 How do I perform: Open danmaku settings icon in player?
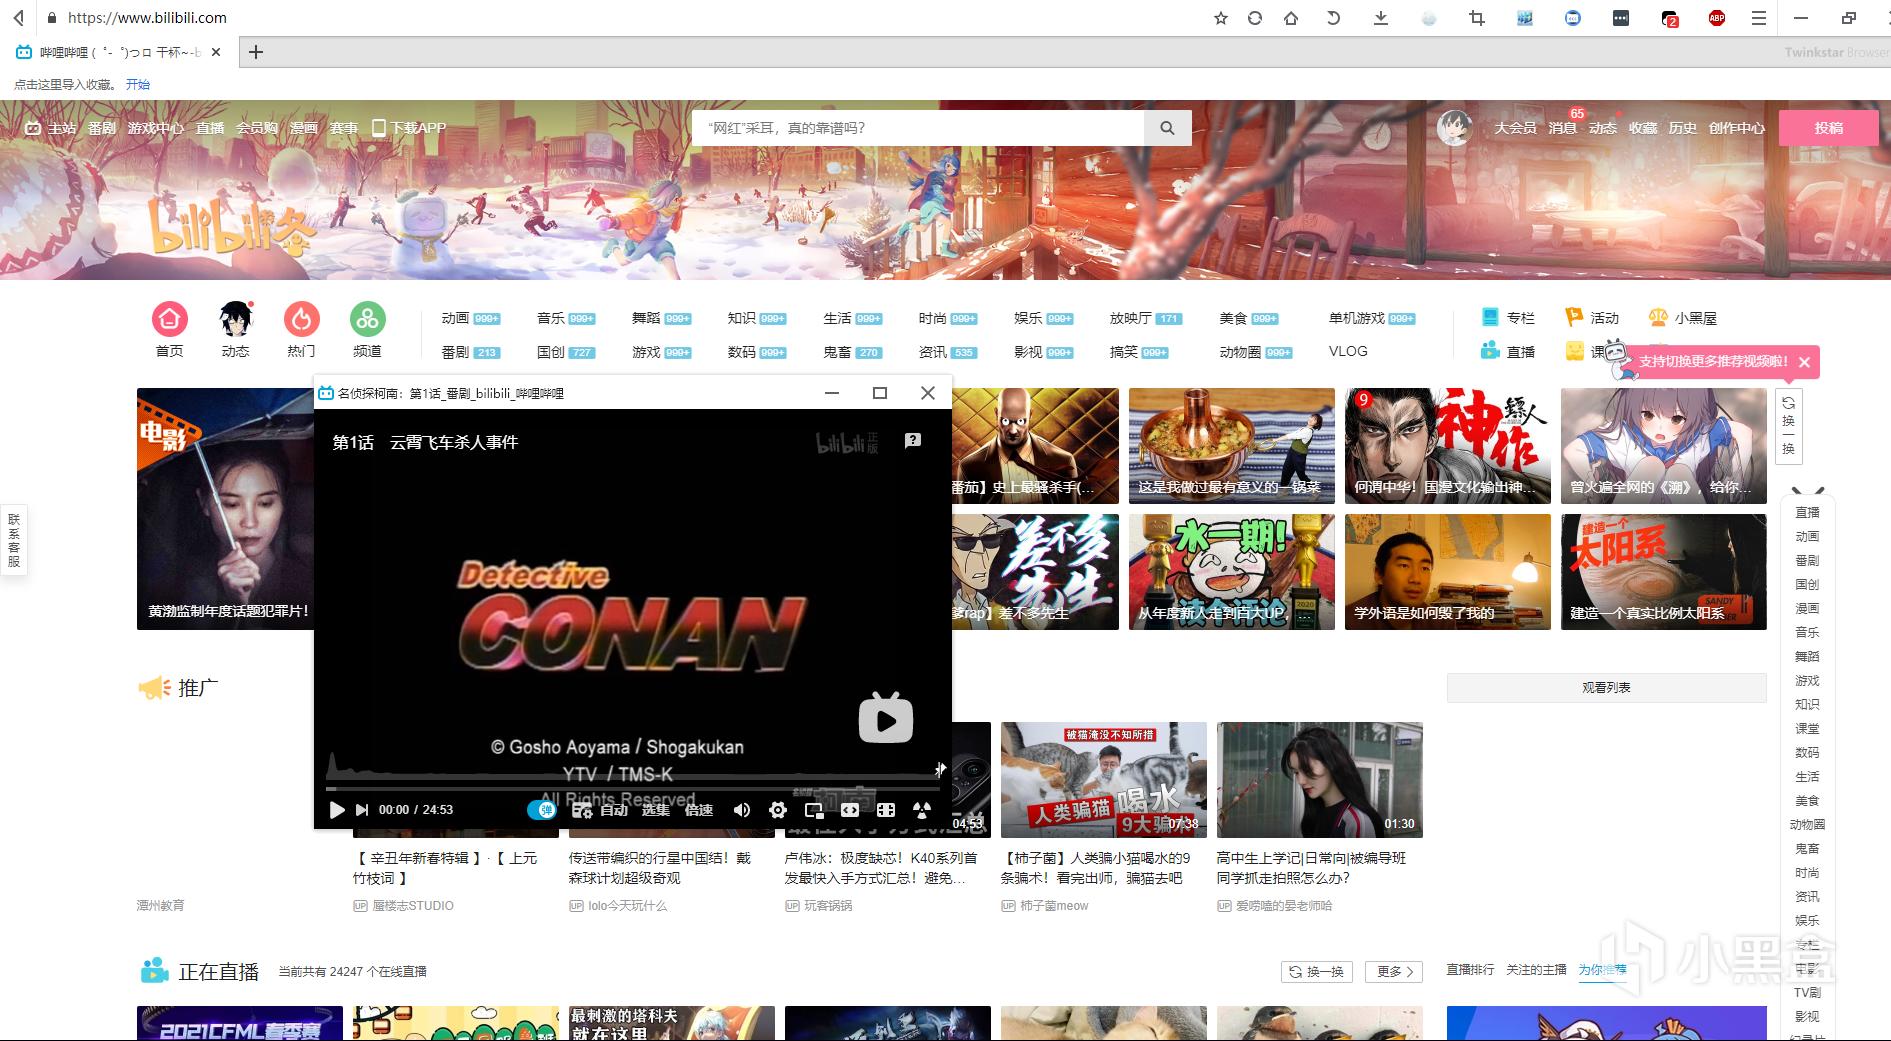(581, 810)
